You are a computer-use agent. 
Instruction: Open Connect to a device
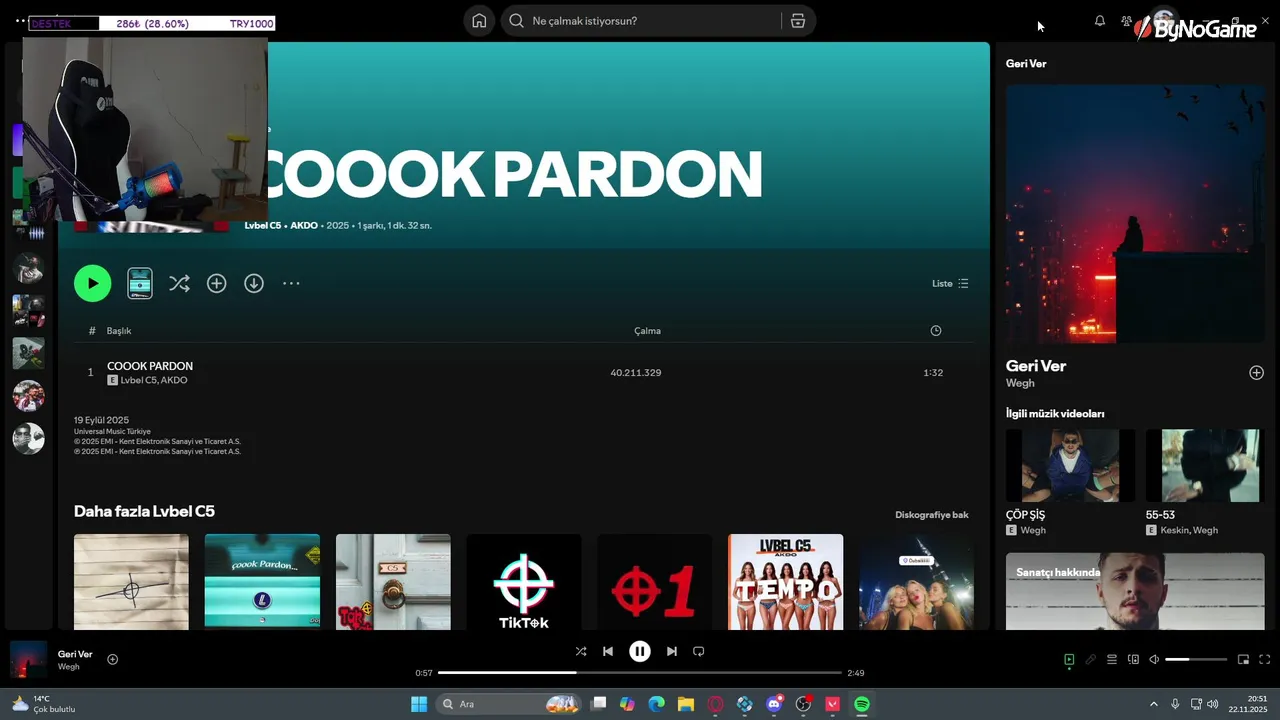click(1133, 659)
